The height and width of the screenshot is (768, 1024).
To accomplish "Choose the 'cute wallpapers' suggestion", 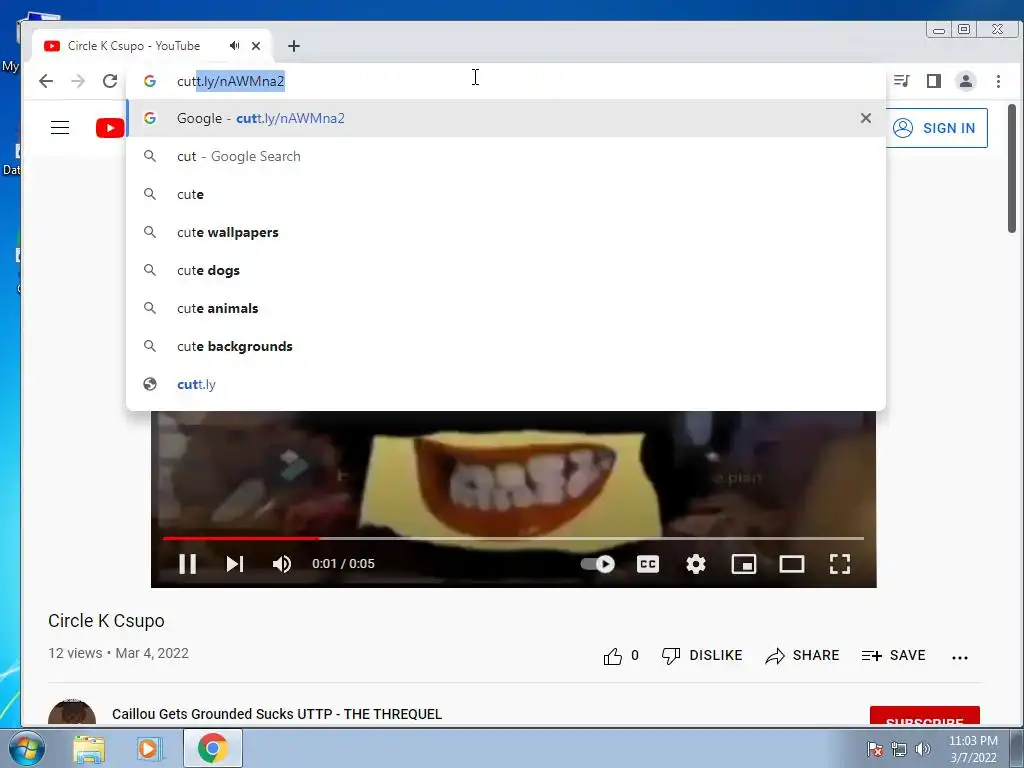I will click(x=506, y=232).
